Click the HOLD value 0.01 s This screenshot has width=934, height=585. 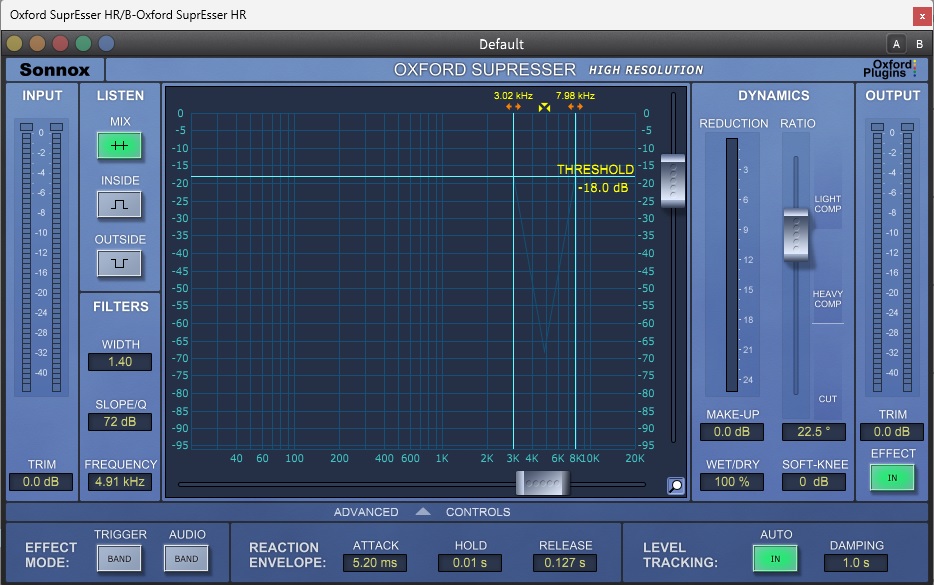pos(470,563)
